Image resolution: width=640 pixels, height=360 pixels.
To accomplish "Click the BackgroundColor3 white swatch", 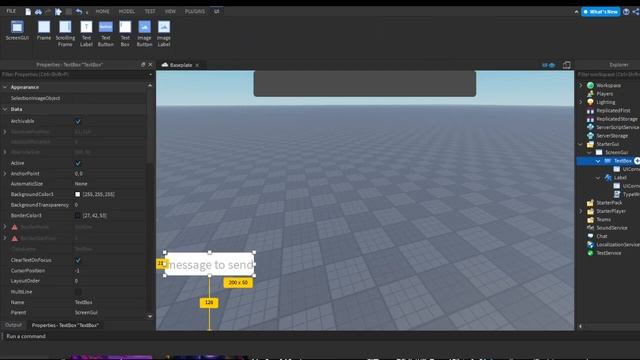I will click(x=78, y=195).
